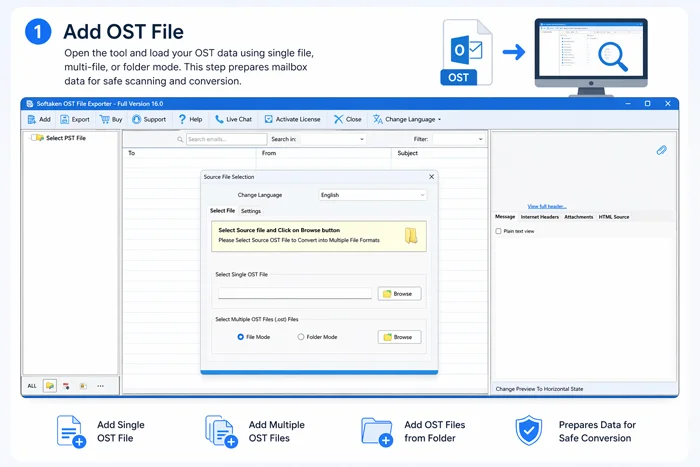Click the Close toolbar button with X icon
The width and height of the screenshot is (700, 467).
pyautogui.click(x=348, y=119)
